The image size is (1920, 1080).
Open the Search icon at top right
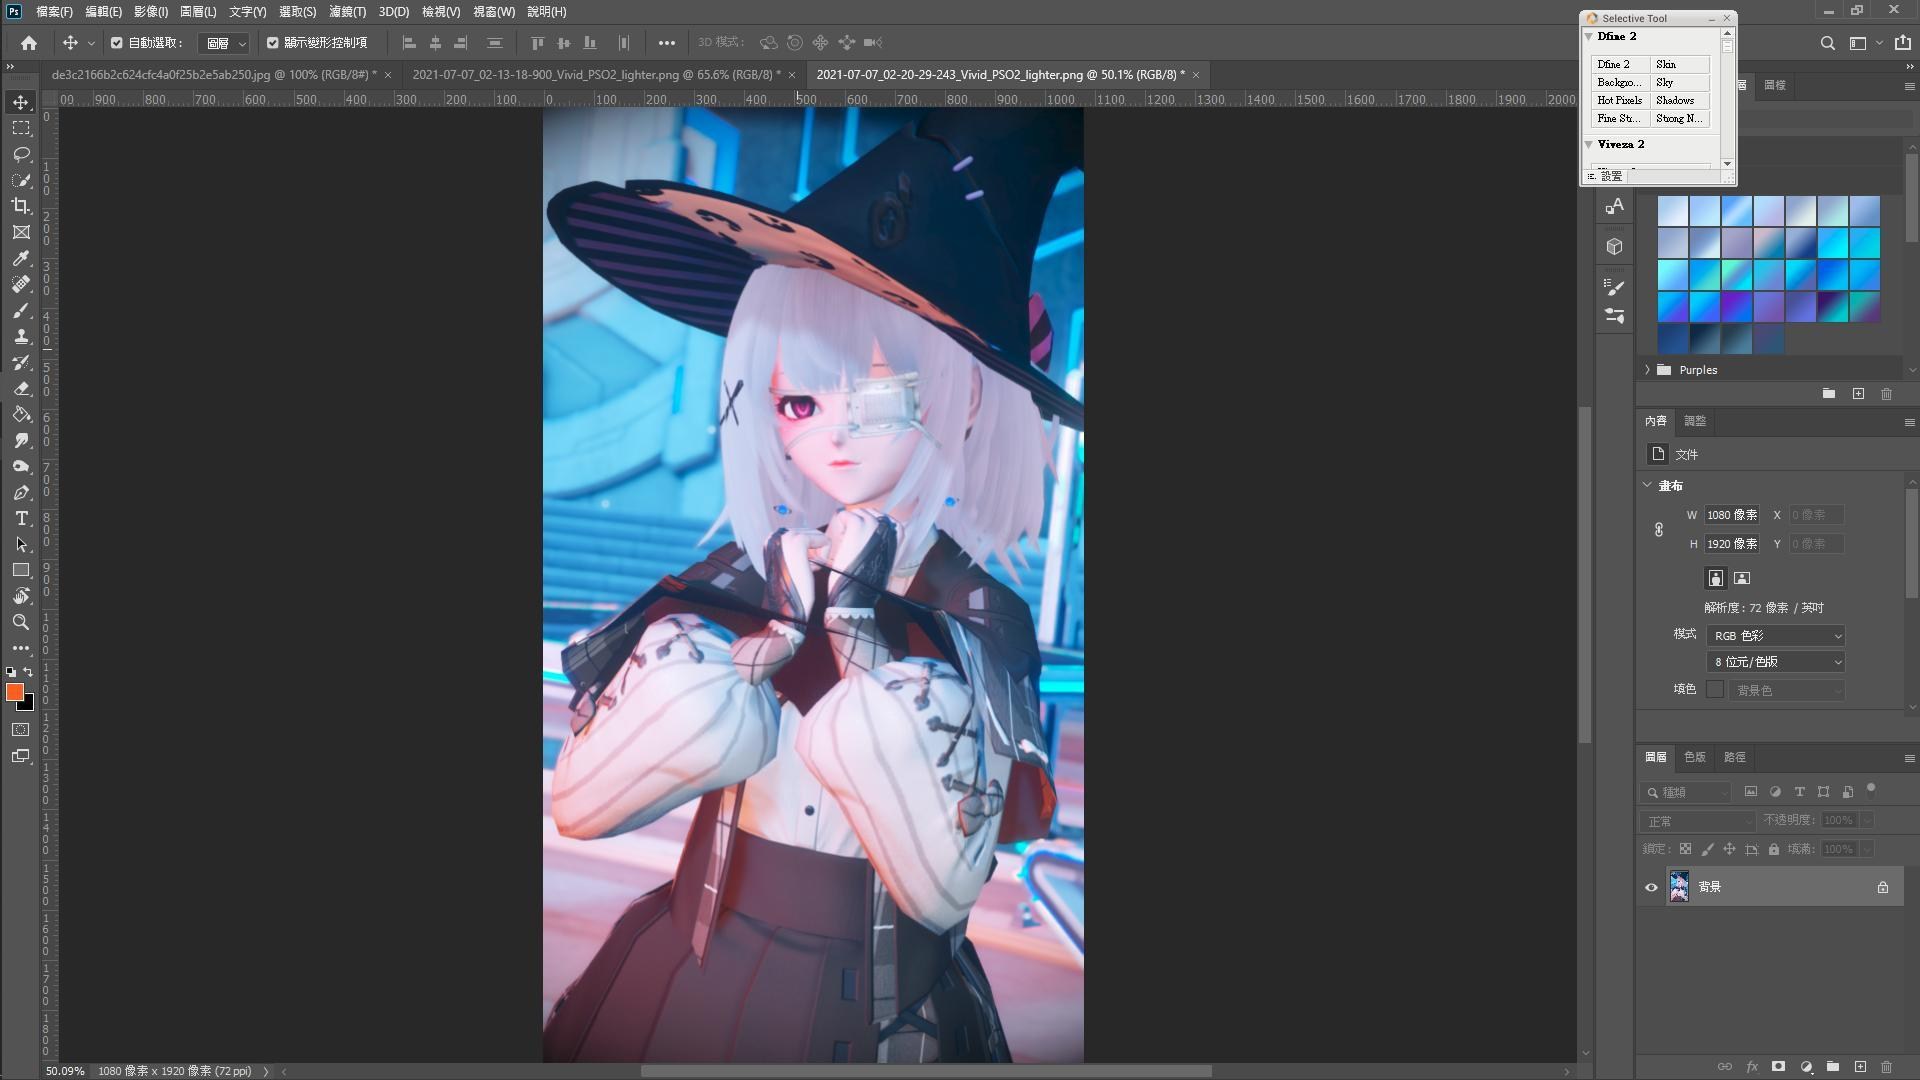point(1827,43)
